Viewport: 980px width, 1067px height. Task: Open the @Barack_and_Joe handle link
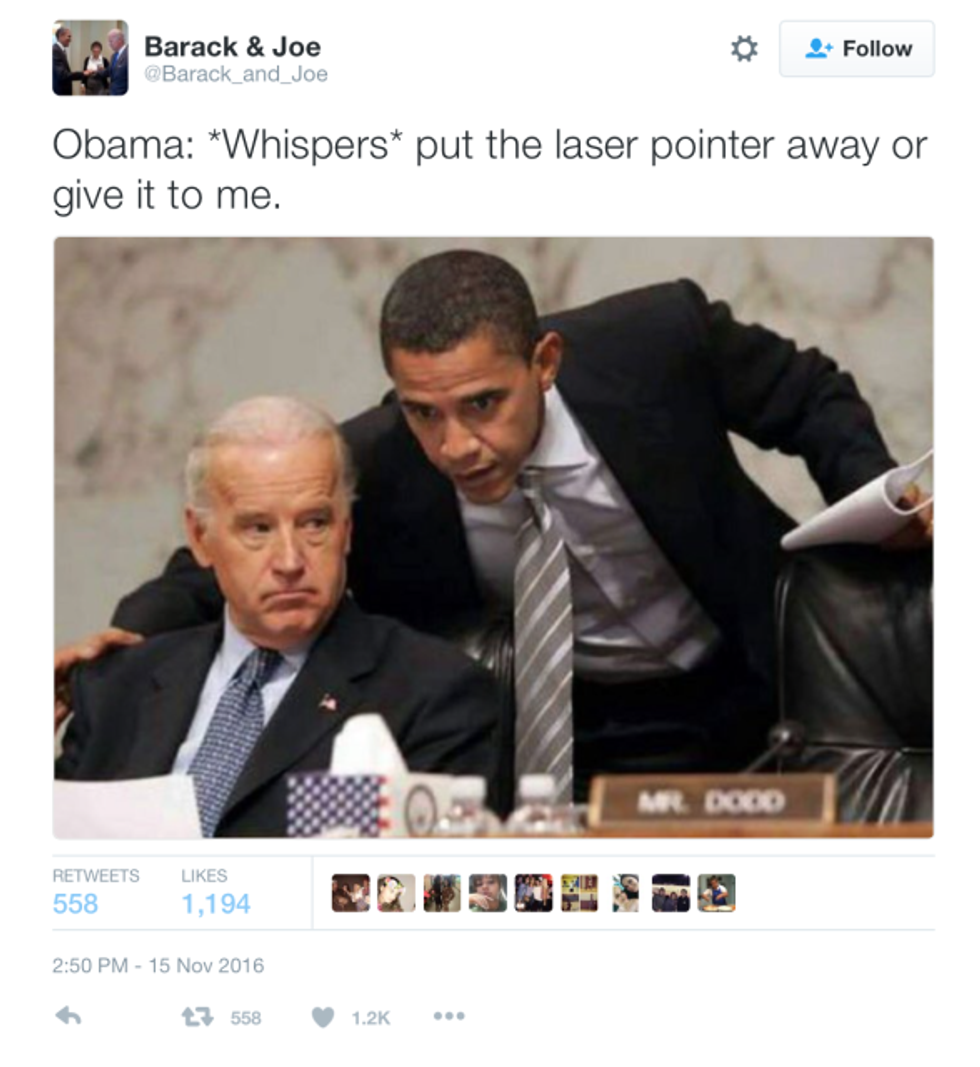point(236,74)
